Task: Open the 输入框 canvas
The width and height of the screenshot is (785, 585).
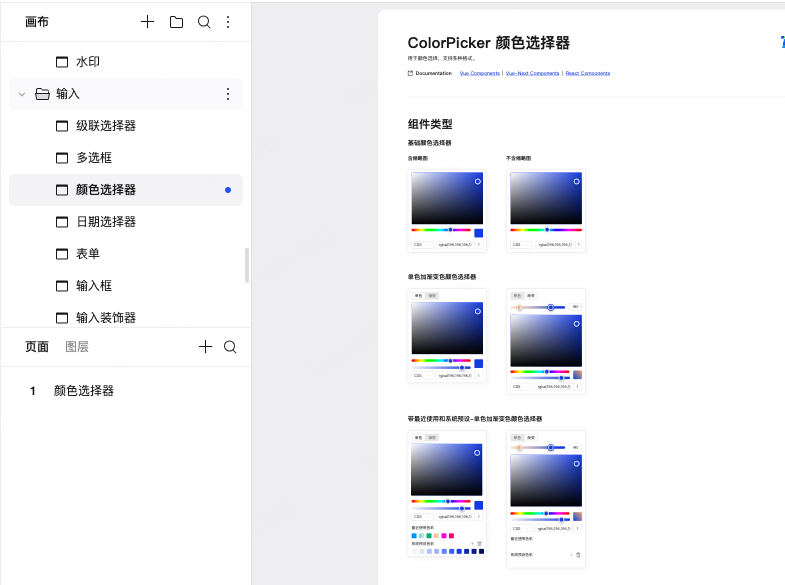Action: (x=94, y=286)
